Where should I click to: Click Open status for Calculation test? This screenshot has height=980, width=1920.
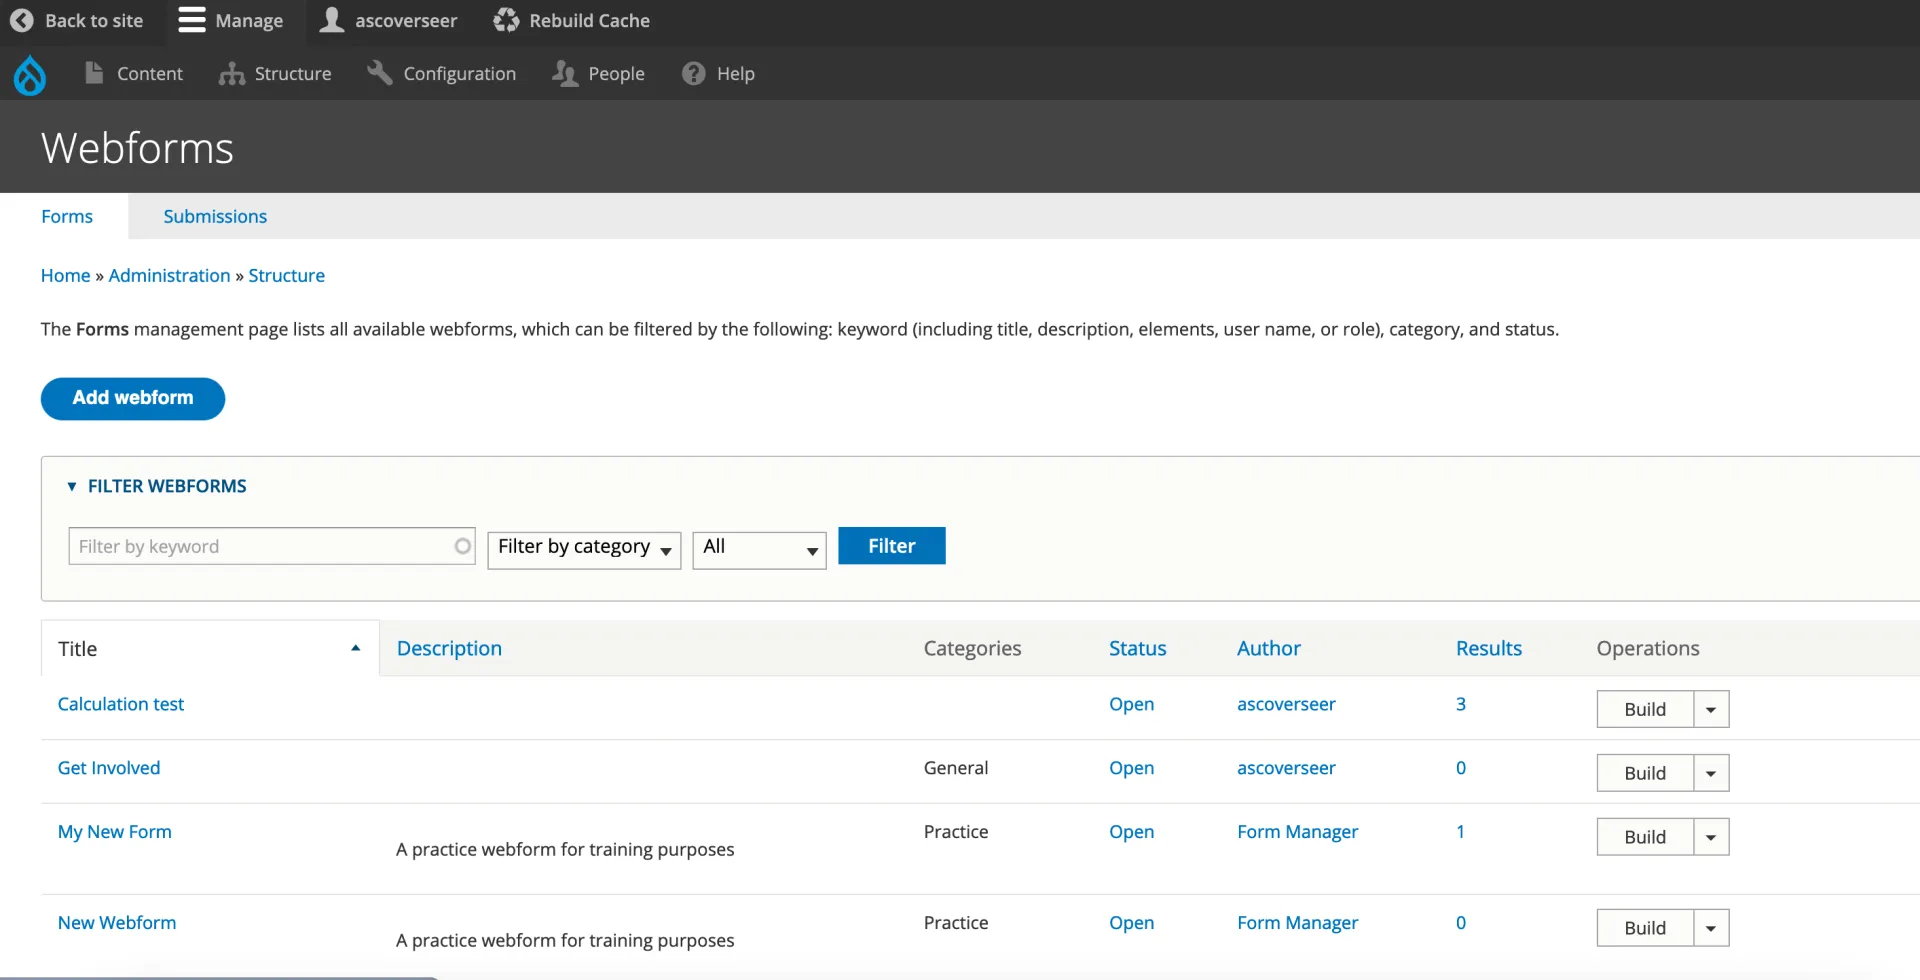[x=1131, y=704]
